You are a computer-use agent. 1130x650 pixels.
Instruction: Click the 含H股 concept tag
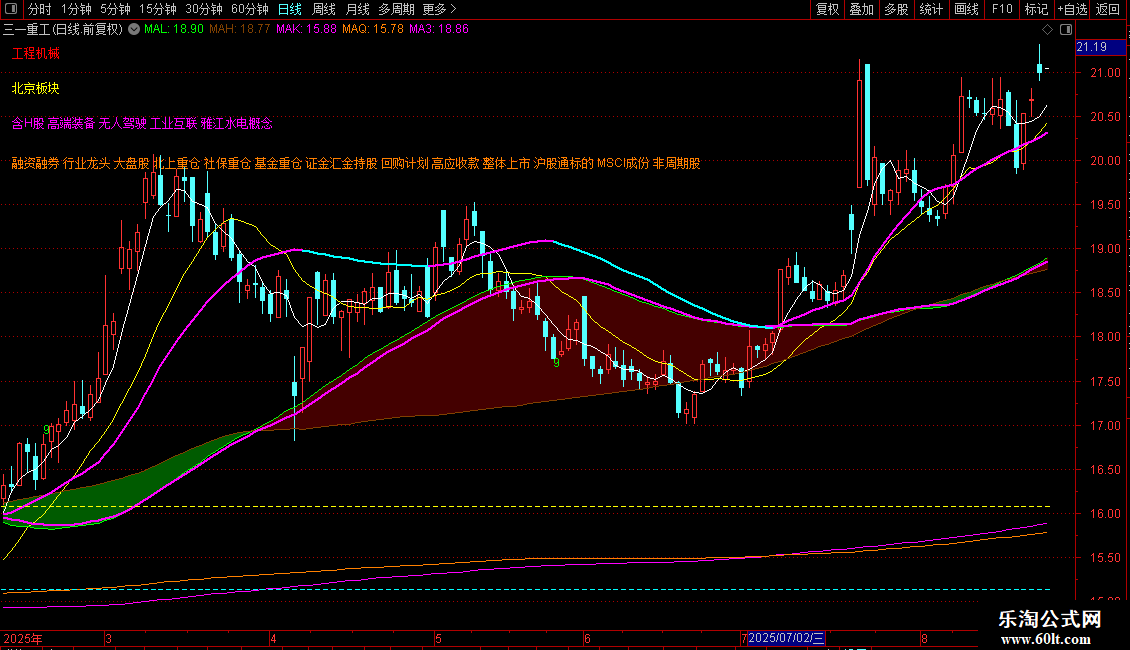point(28,123)
